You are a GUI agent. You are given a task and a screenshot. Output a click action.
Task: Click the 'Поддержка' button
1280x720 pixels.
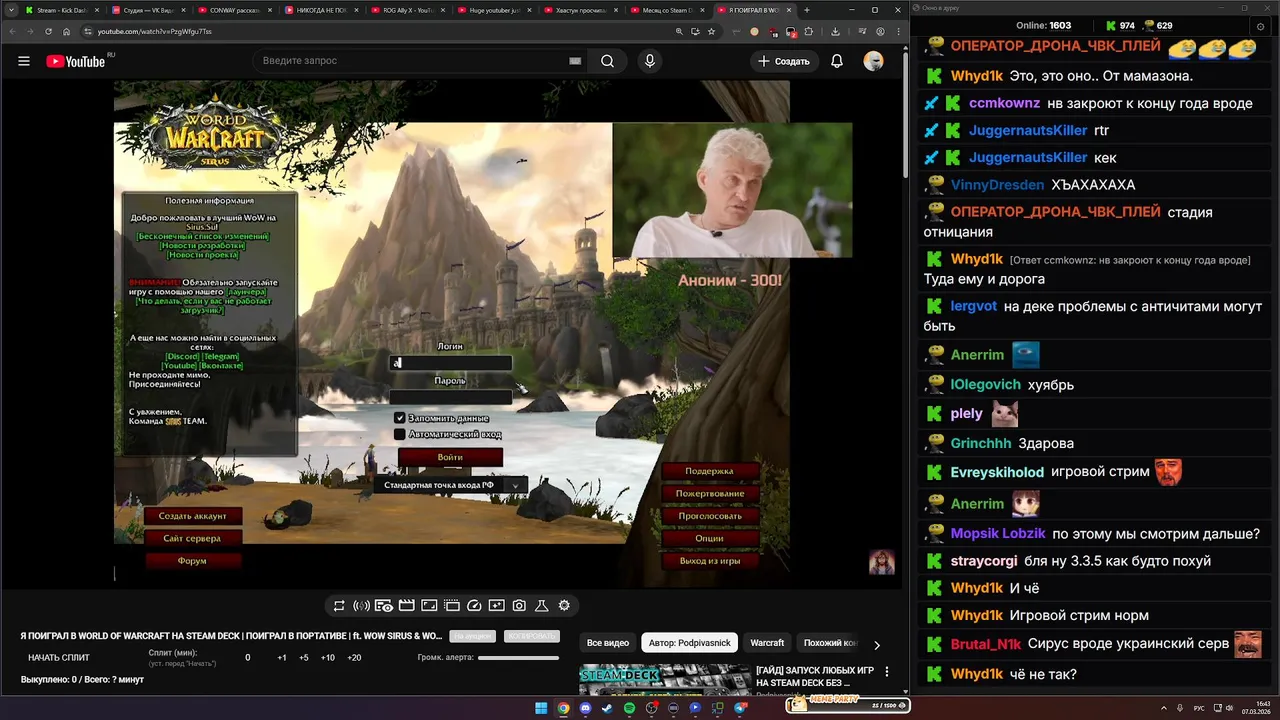(x=709, y=471)
